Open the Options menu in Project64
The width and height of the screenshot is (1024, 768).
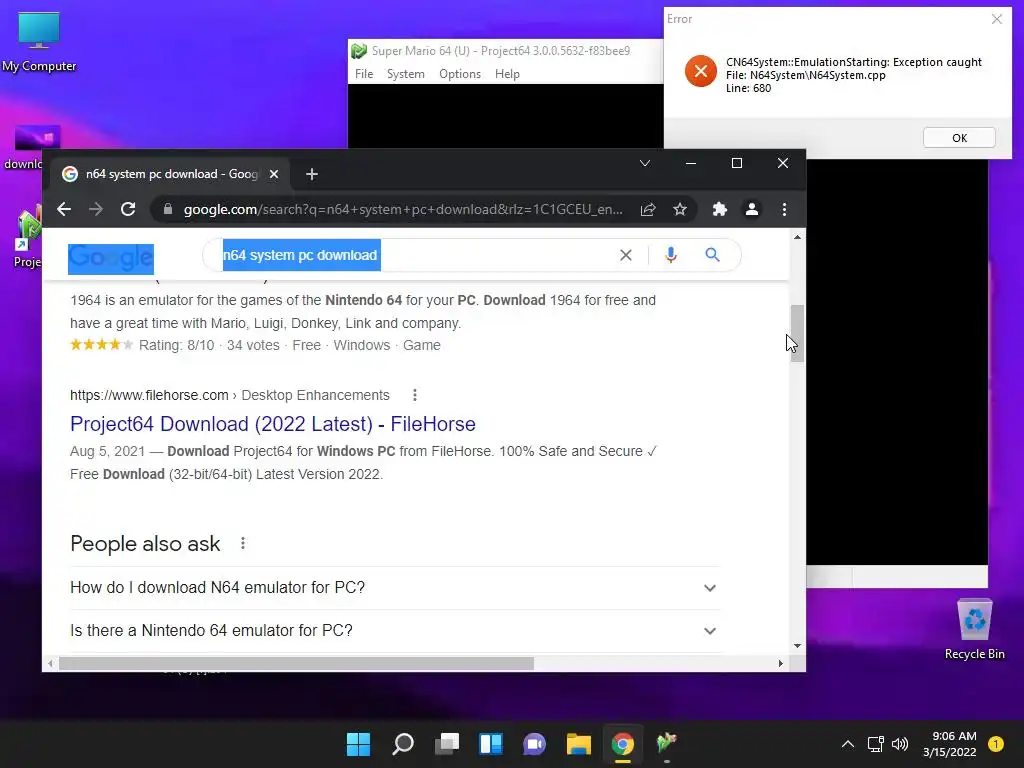point(460,74)
